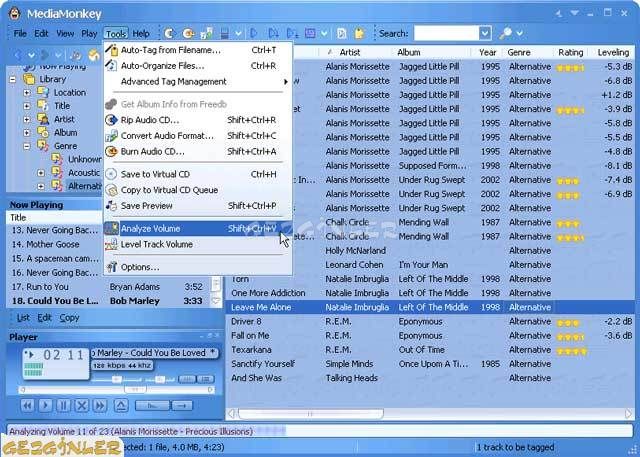Screen dimensions: 640x457
Task: Click the List button under Now Playing
Action: [23, 318]
